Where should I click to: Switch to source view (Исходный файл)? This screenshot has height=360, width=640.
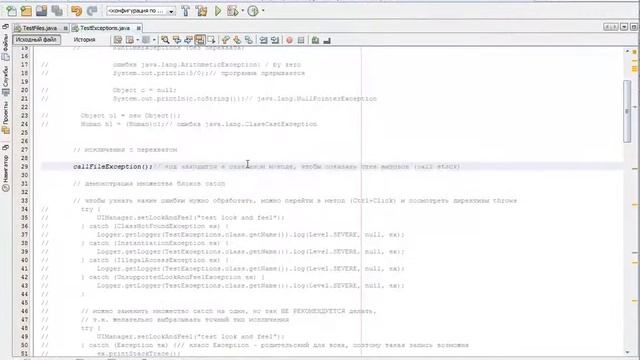(x=36, y=40)
